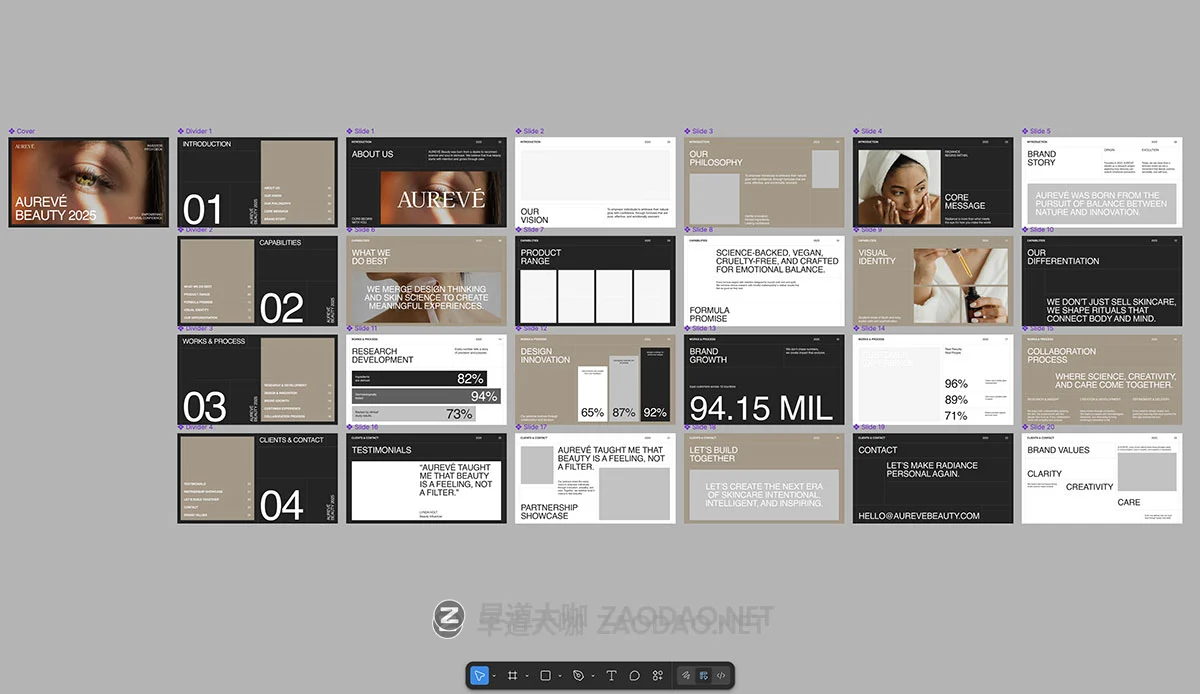Toggle Dev Mode code view
The height and width of the screenshot is (694, 1200).
pos(721,676)
